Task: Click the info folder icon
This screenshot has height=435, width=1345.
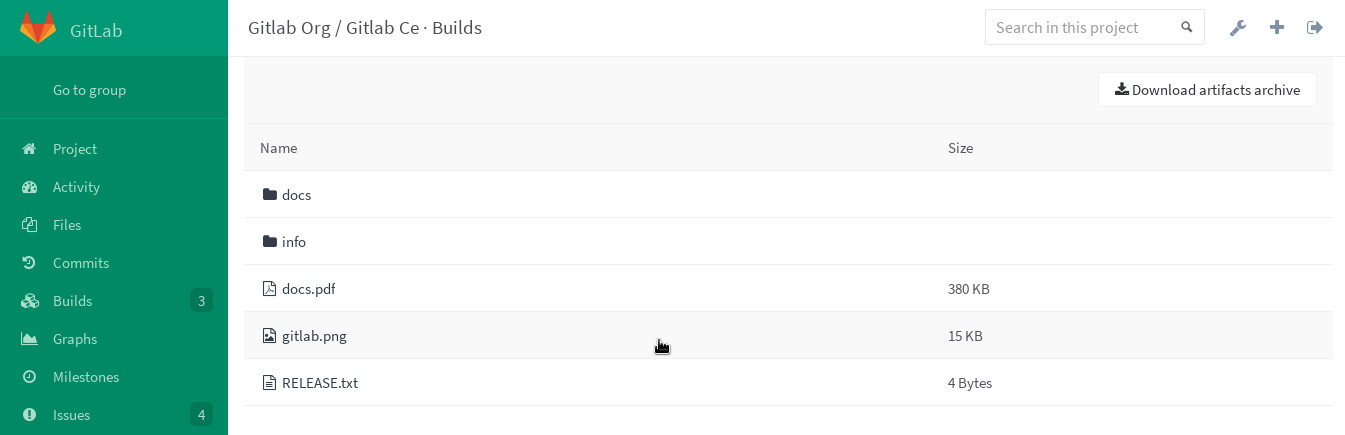Action: pyautogui.click(x=269, y=242)
